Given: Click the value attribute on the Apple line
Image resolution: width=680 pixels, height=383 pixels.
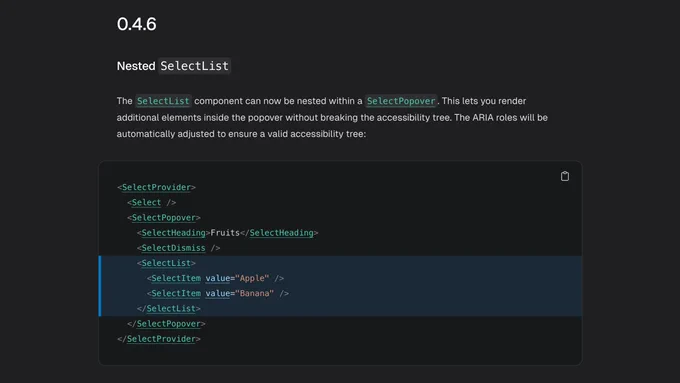Looking at the screenshot, I should pyautogui.click(x=218, y=278).
